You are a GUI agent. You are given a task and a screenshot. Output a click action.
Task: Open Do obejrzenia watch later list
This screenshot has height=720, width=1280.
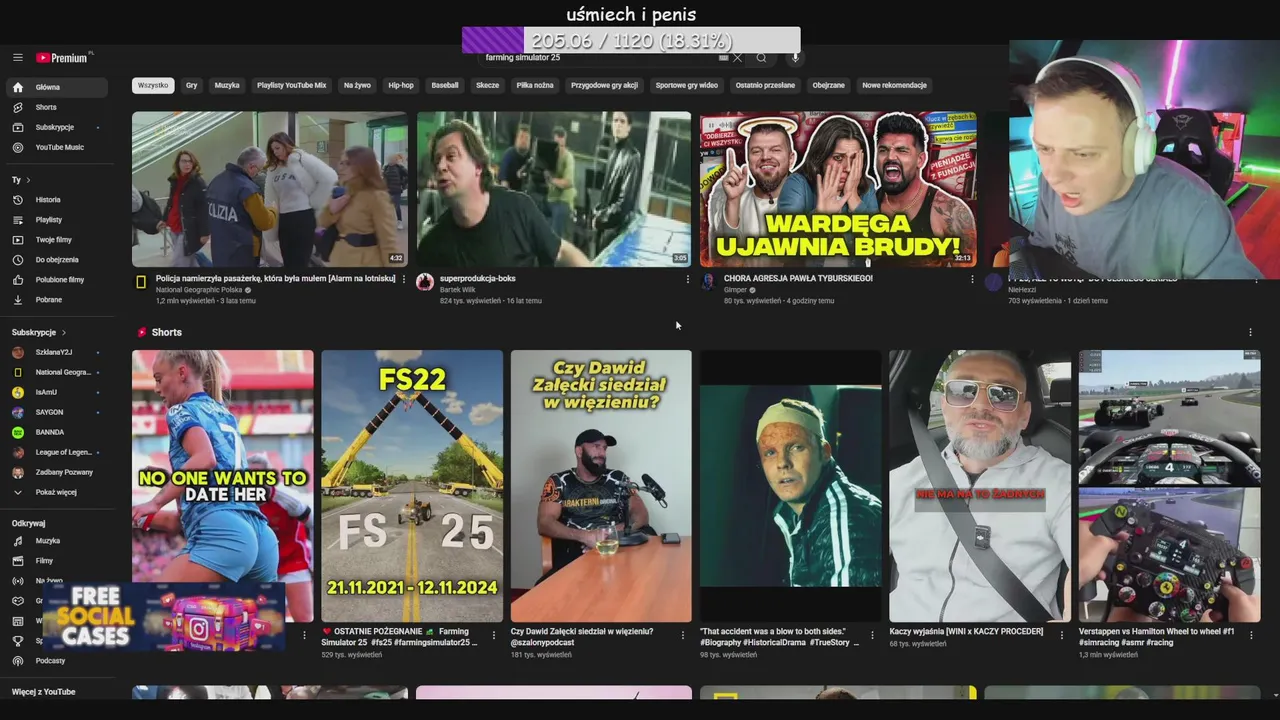coord(56,260)
